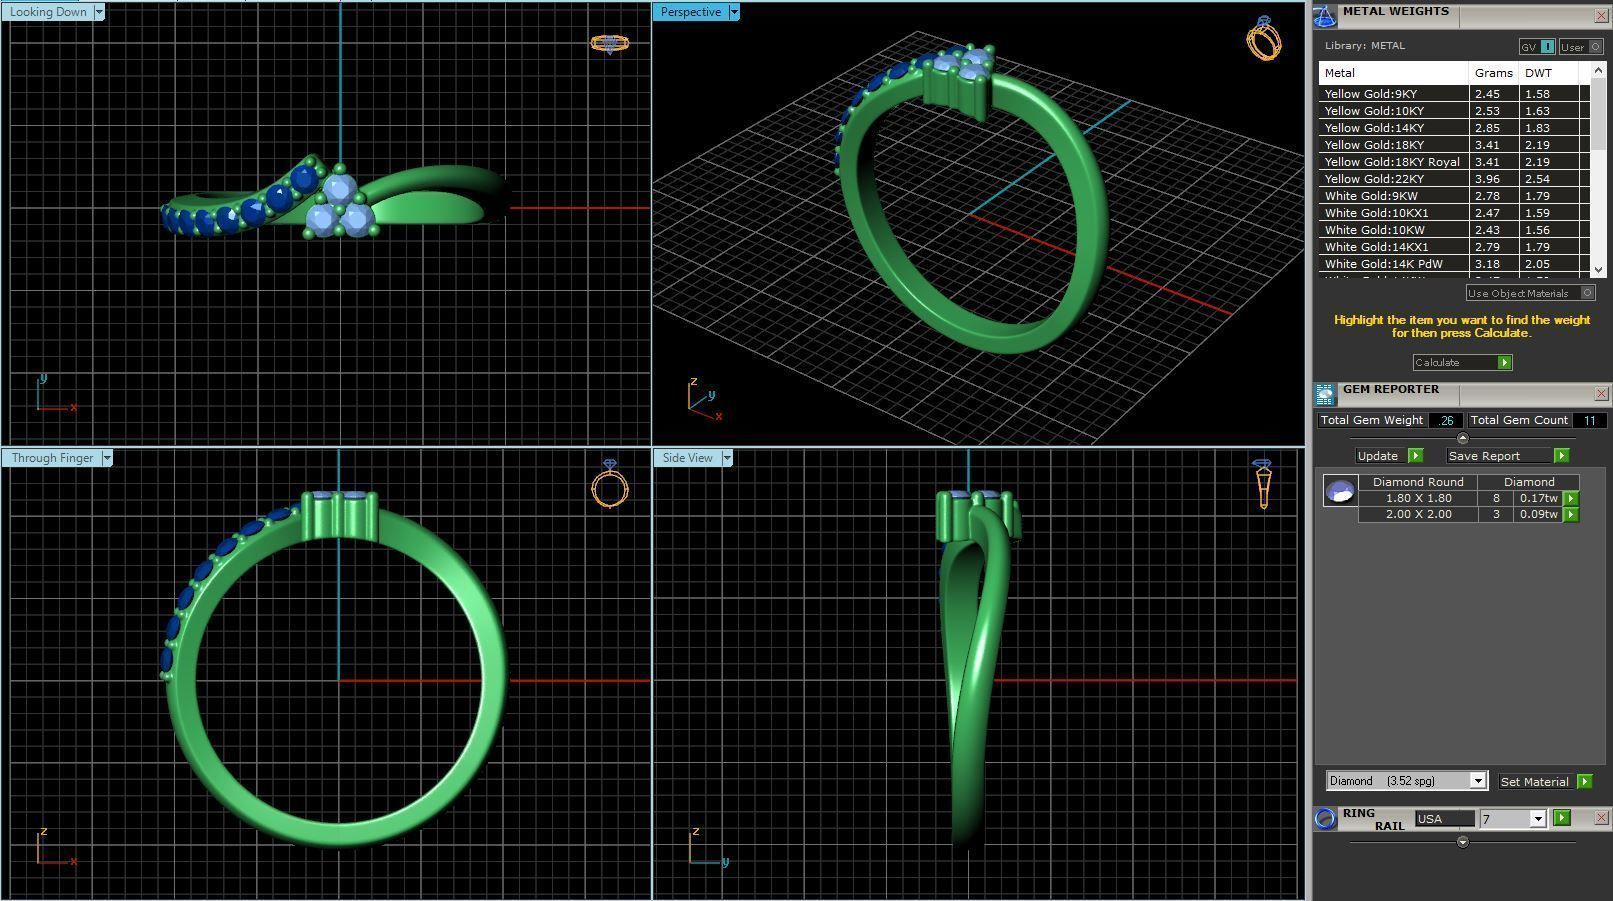Click the Metal Weights flask icon

[1325, 16]
